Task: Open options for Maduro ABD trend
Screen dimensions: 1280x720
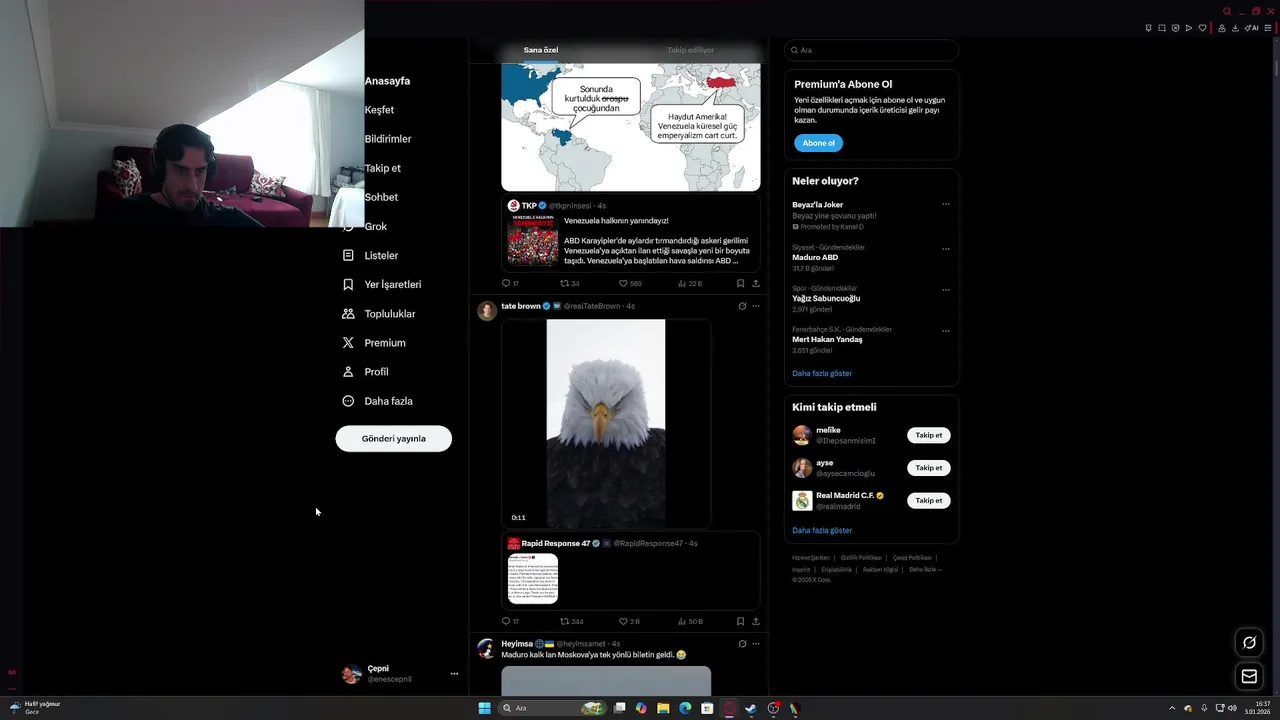Action: [946, 249]
